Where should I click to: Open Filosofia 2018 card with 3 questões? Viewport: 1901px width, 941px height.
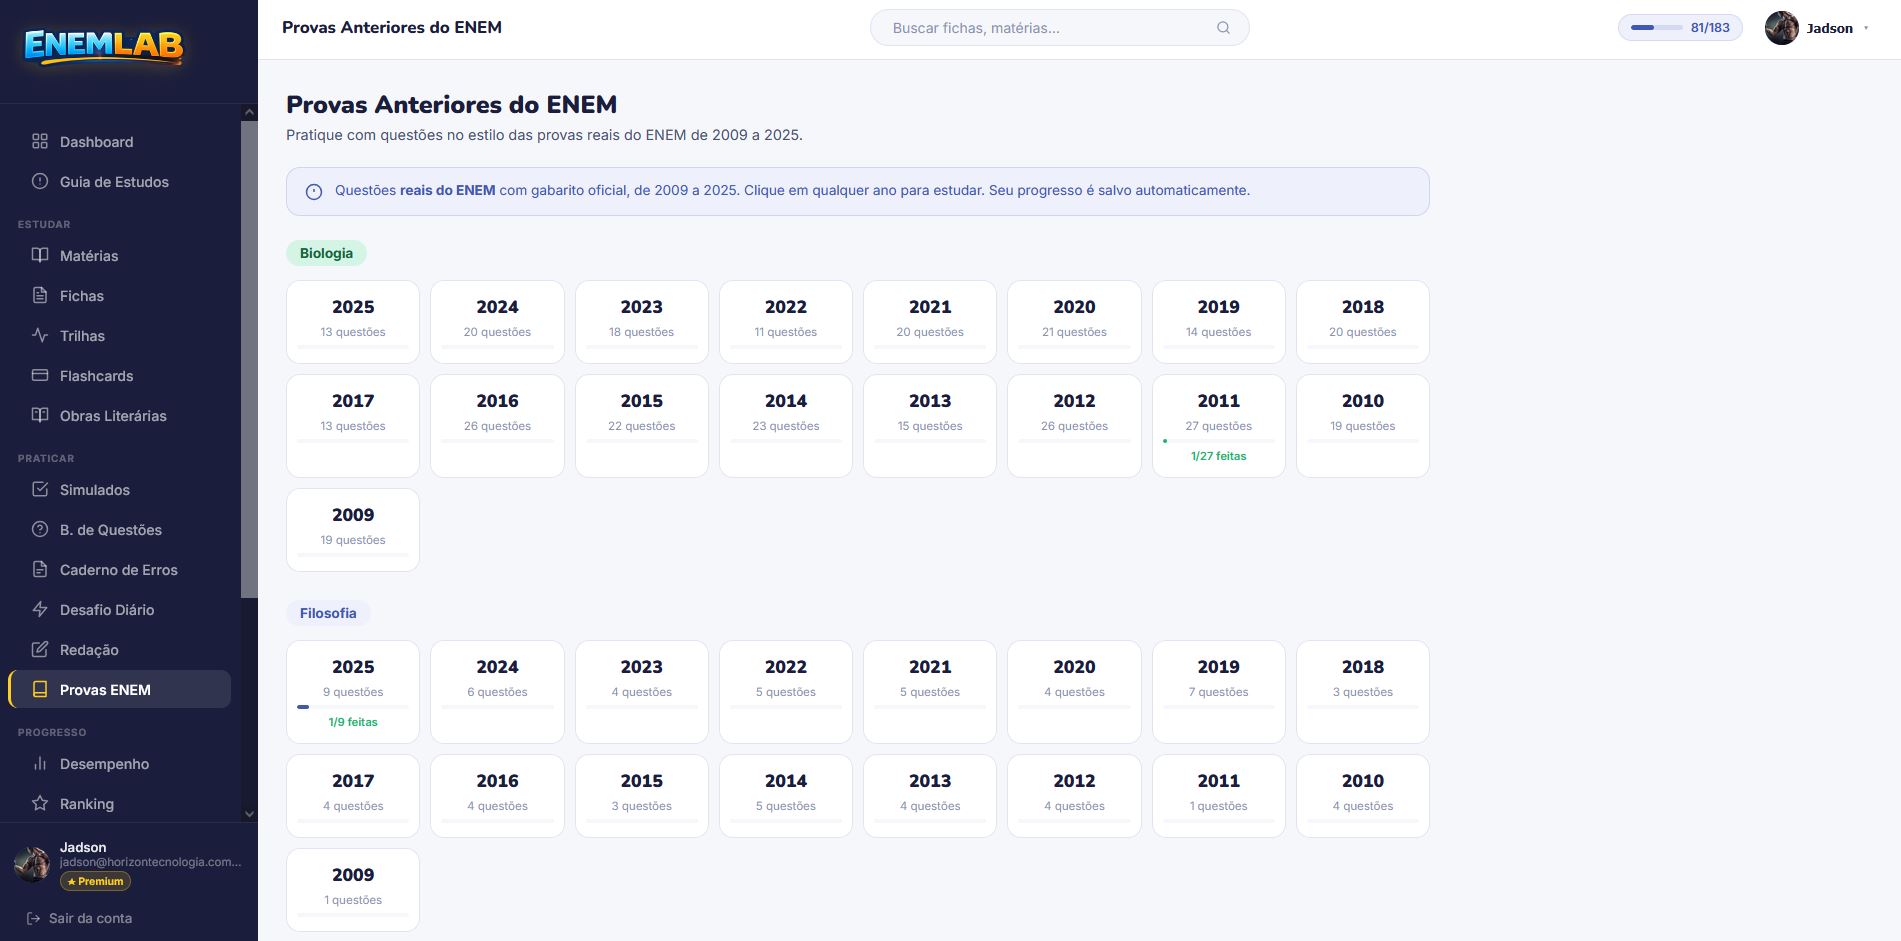tap(1362, 692)
